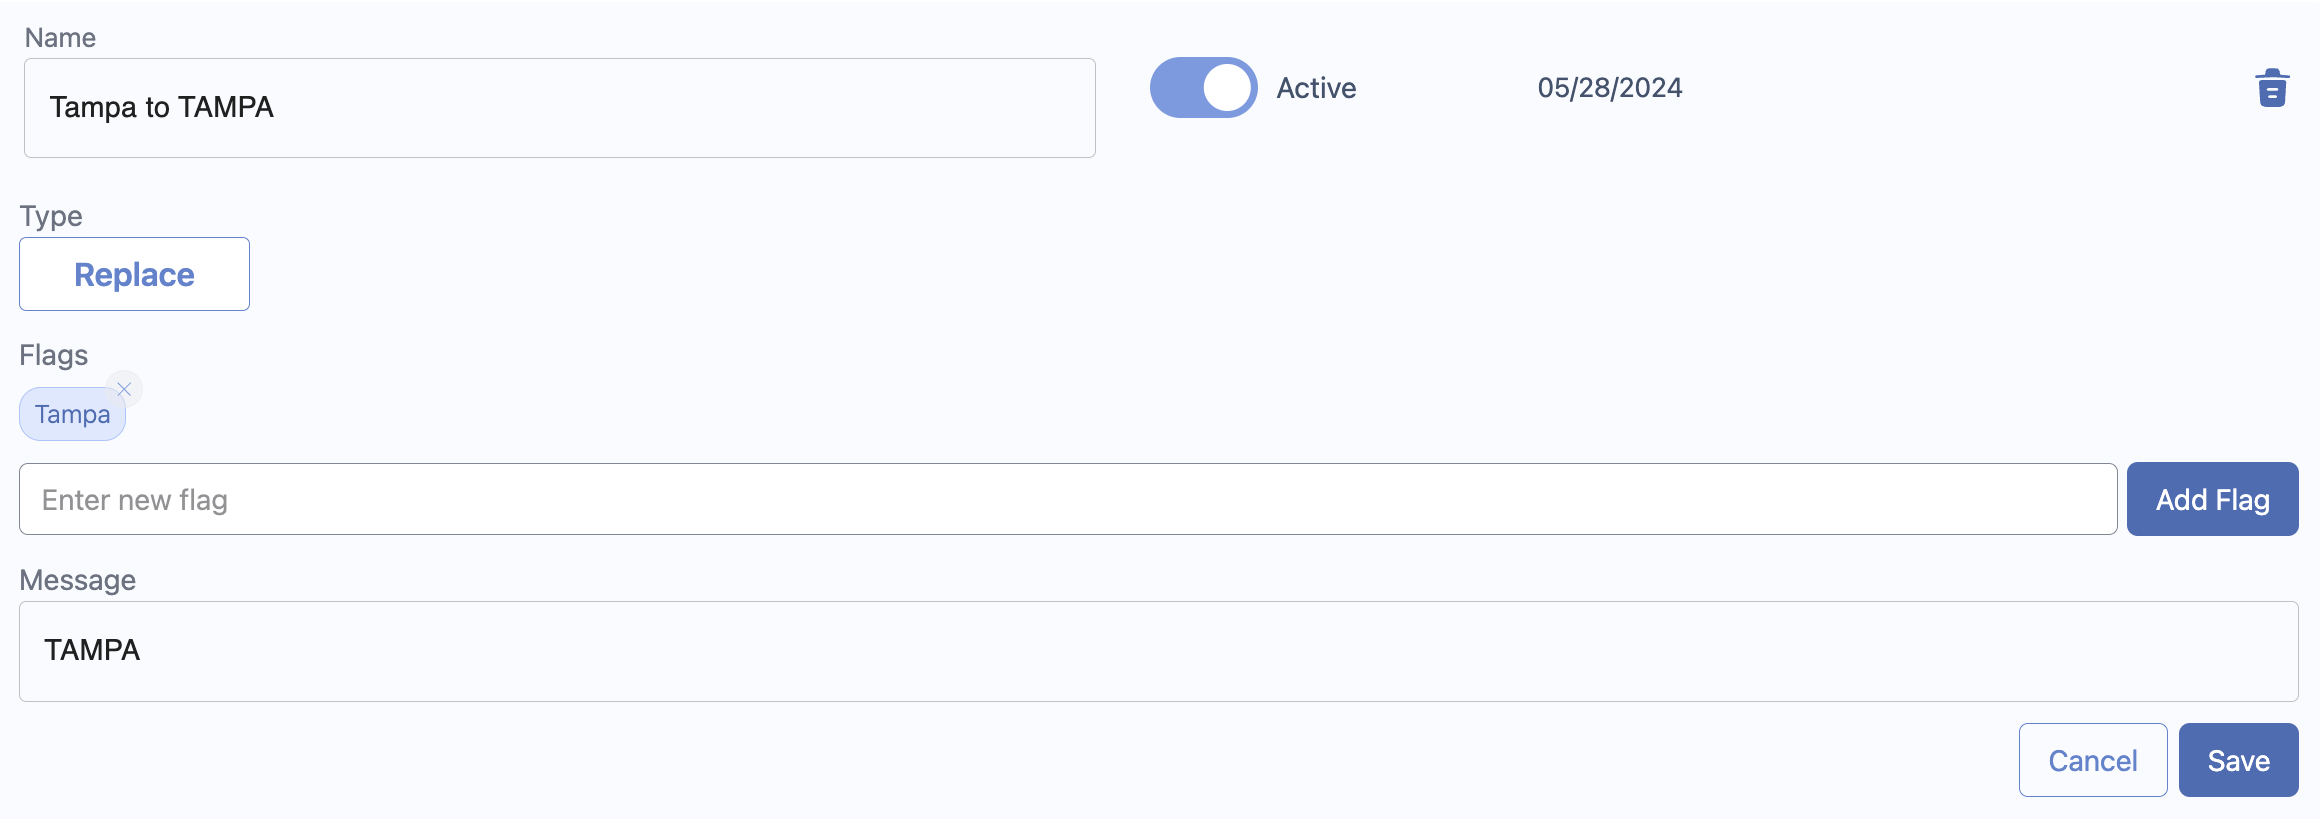The width and height of the screenshot is (2320, 828).
Task: Click the Active label next to switch
Action: (x=1316, y=88)
